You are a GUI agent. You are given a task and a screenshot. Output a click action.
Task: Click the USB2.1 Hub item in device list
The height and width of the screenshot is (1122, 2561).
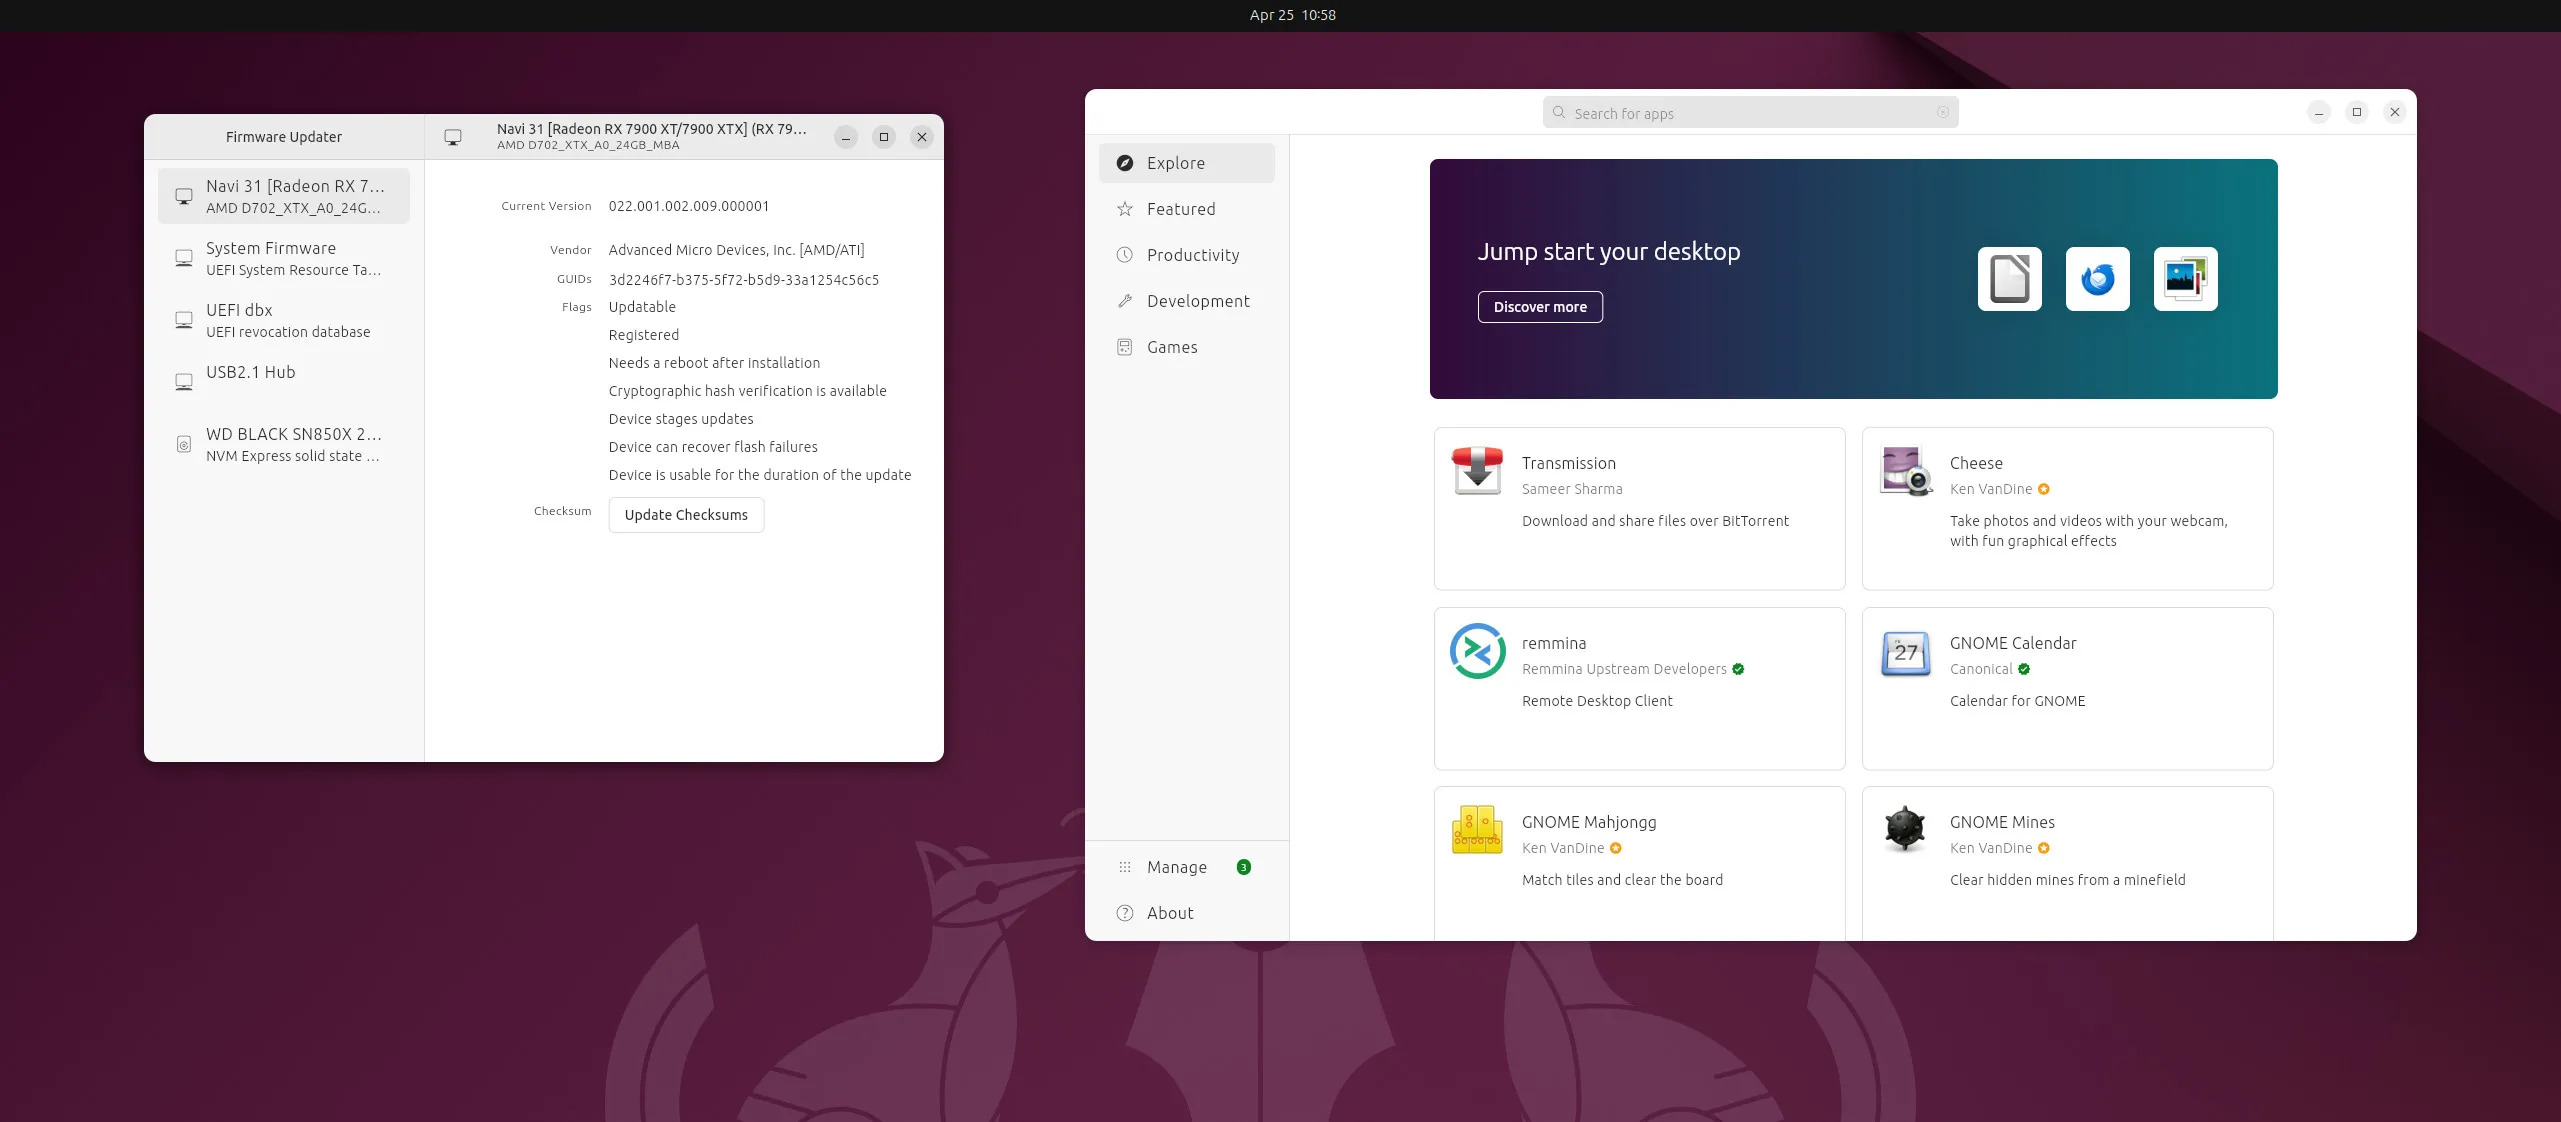[252, 371]
